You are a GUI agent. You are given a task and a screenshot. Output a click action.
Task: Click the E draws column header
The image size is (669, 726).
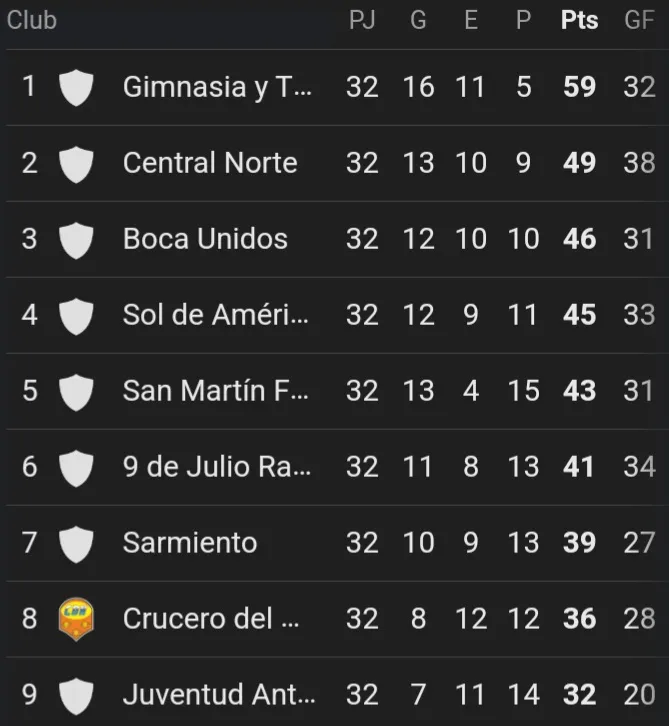pyautogui.click(x=471, y=20)
